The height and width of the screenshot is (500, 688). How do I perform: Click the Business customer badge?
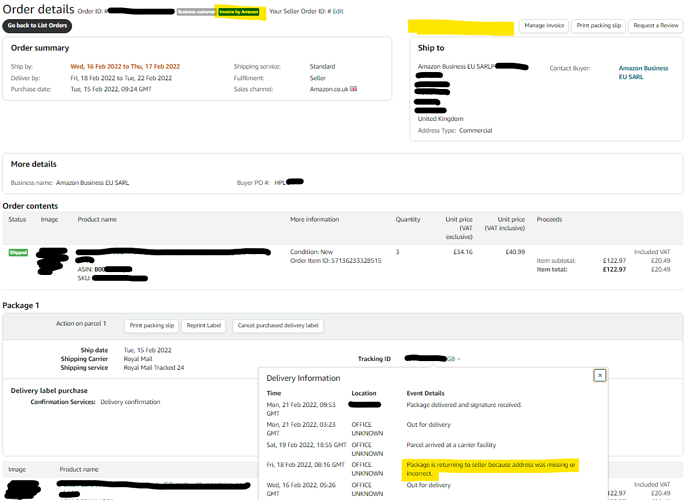[196, 12]
